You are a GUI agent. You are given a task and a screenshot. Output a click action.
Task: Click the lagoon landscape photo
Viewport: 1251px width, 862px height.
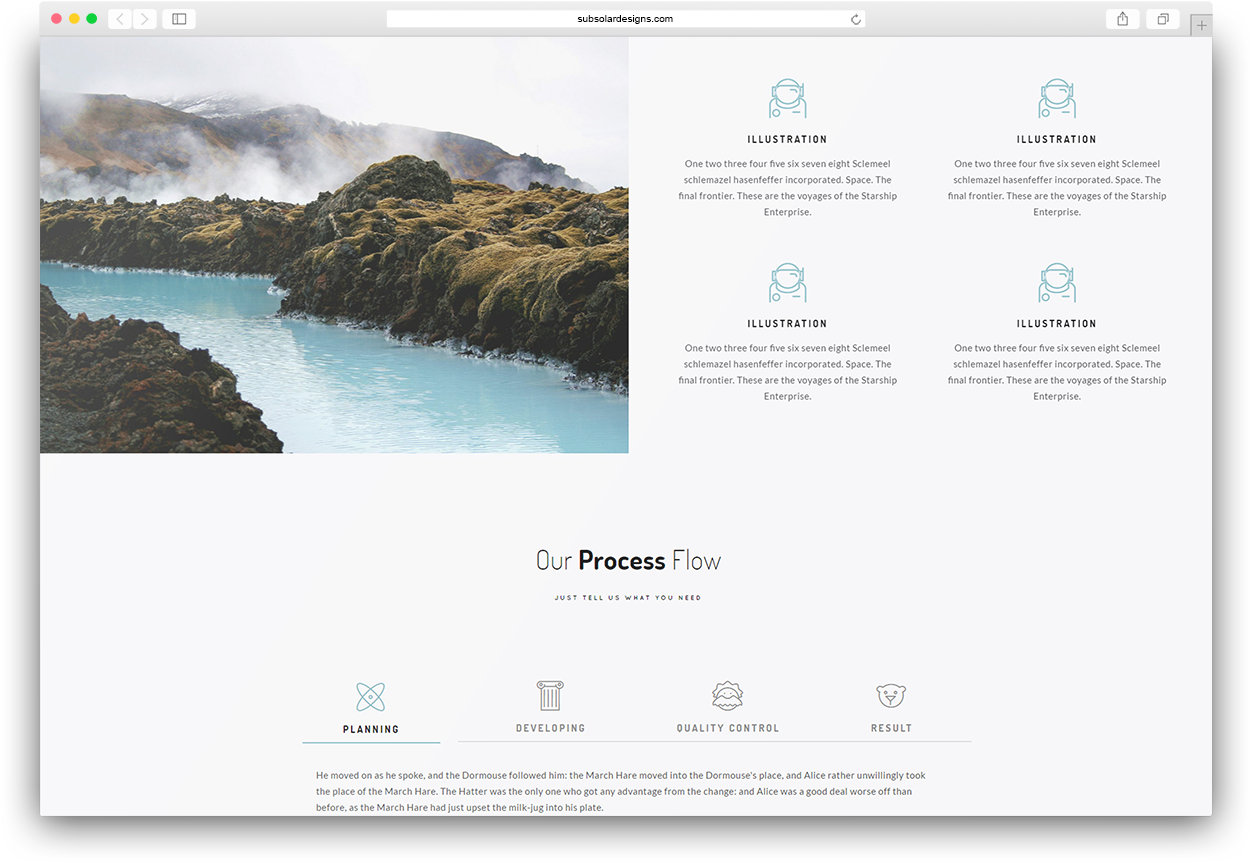[x=334, y=243]
